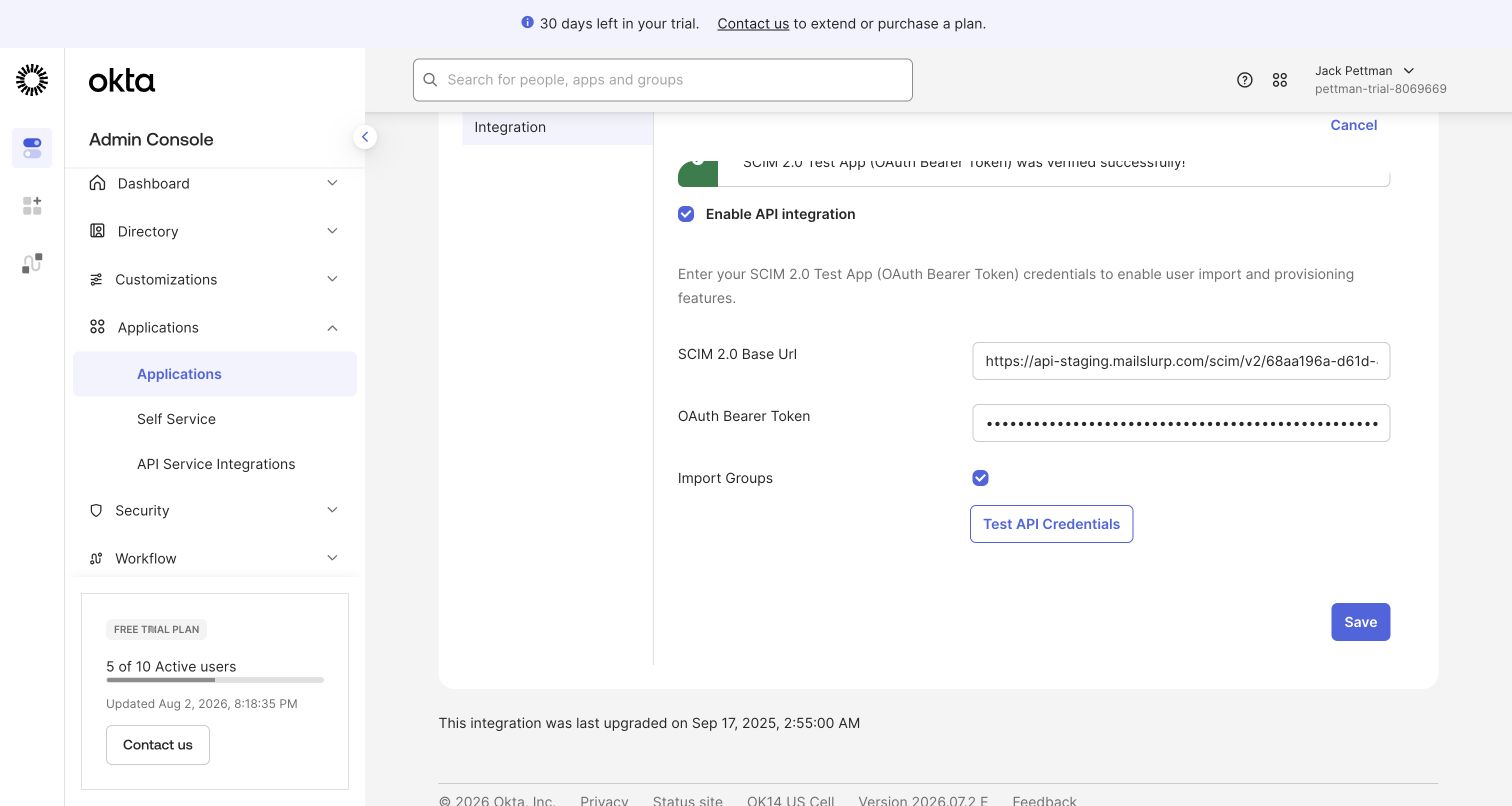Click the active users progress bar

[215, 680]
